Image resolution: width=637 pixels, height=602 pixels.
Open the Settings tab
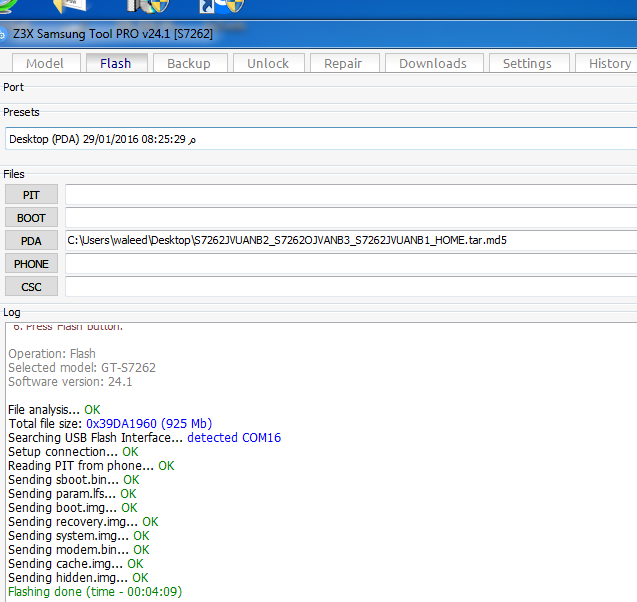point(529,63)
